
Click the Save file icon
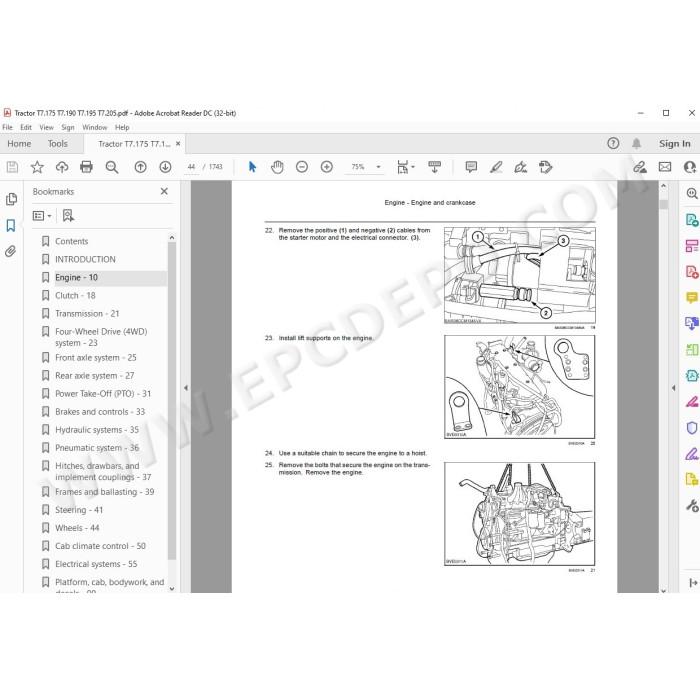12,167
